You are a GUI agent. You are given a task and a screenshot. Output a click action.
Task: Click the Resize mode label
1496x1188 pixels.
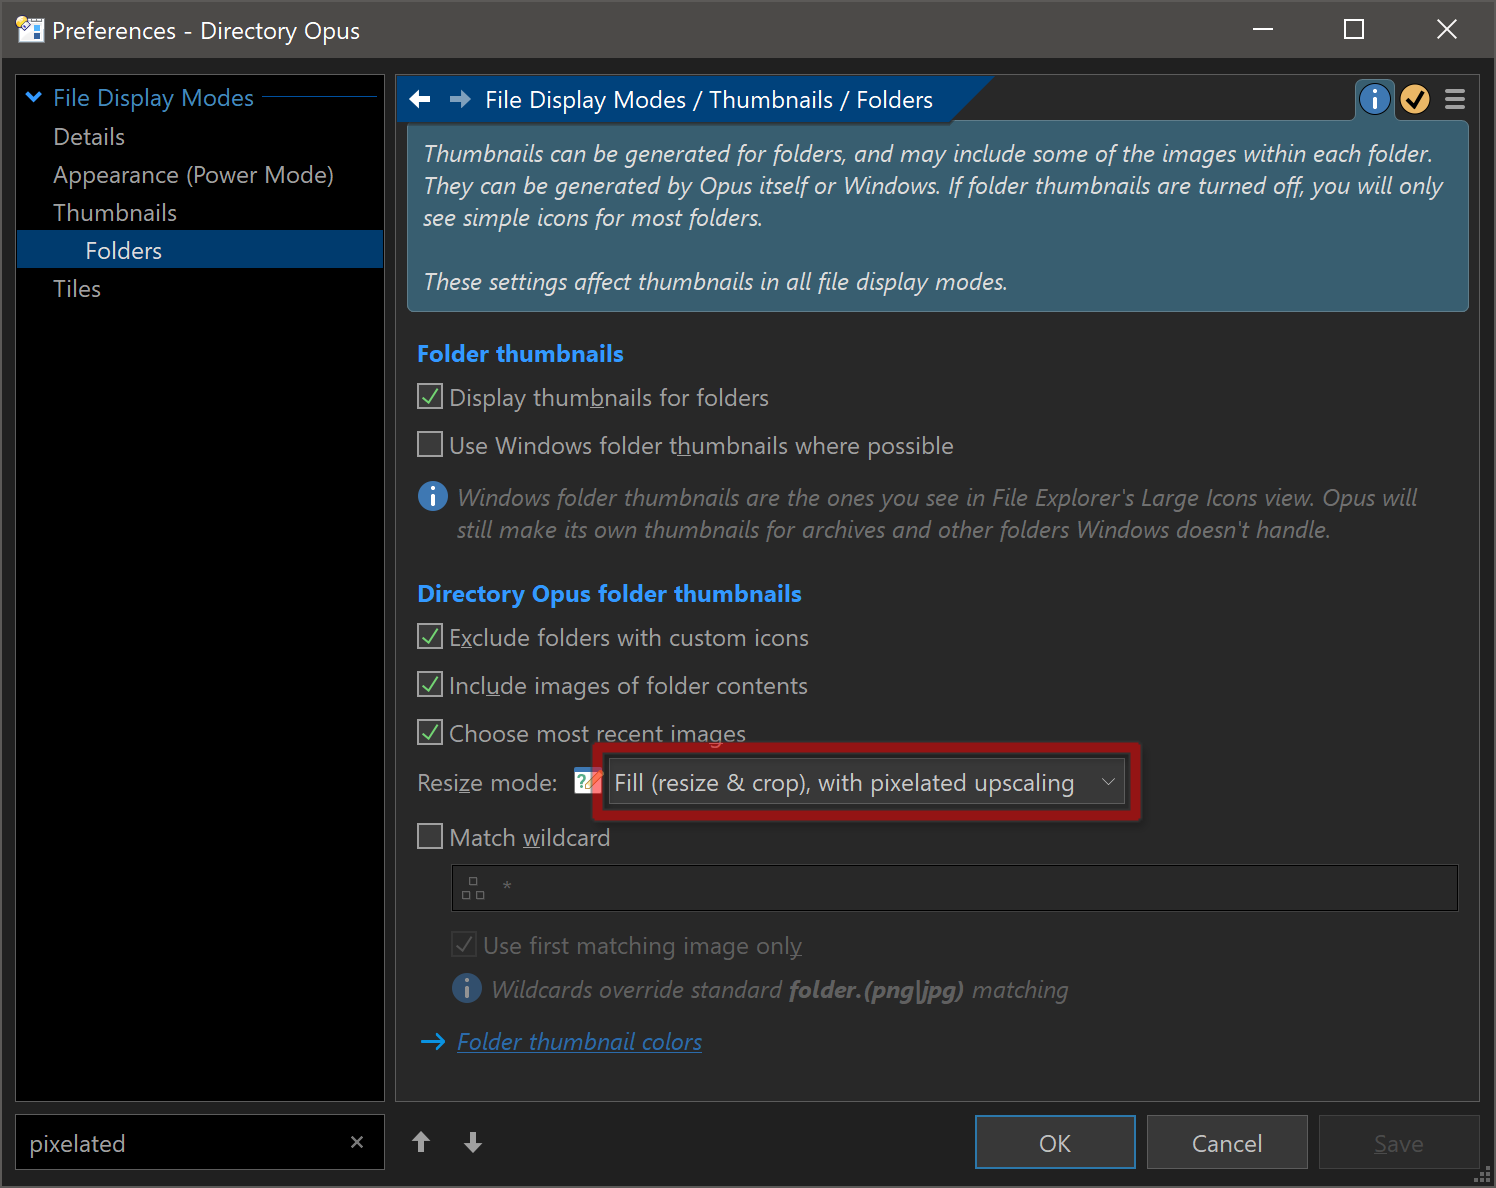[x=487, y=783]
